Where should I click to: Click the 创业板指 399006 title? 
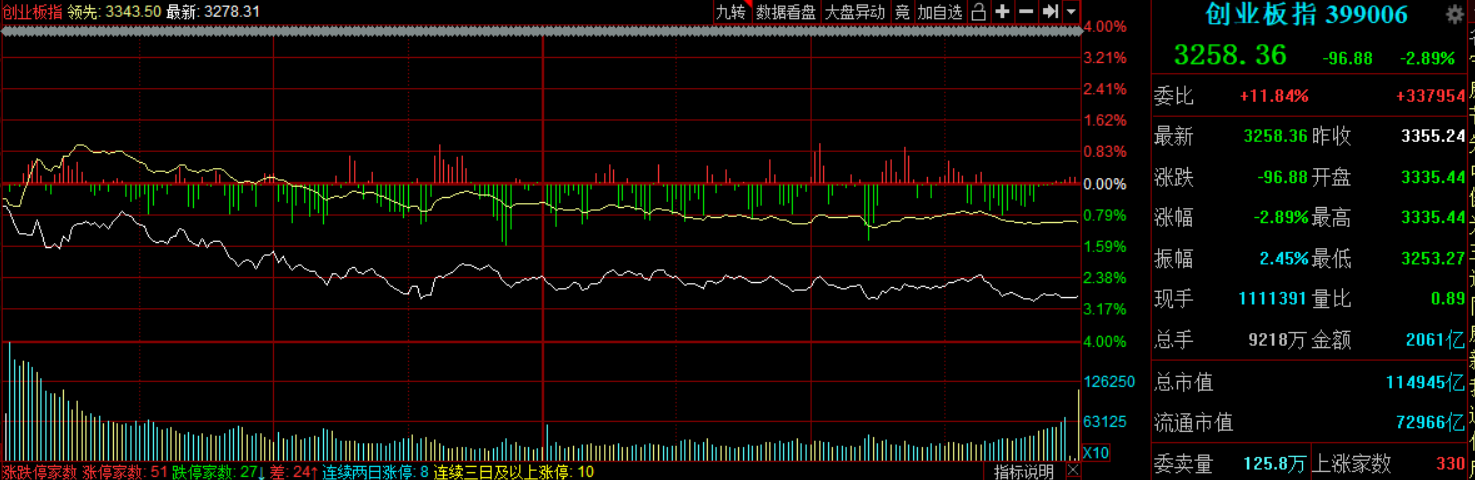1306,14
